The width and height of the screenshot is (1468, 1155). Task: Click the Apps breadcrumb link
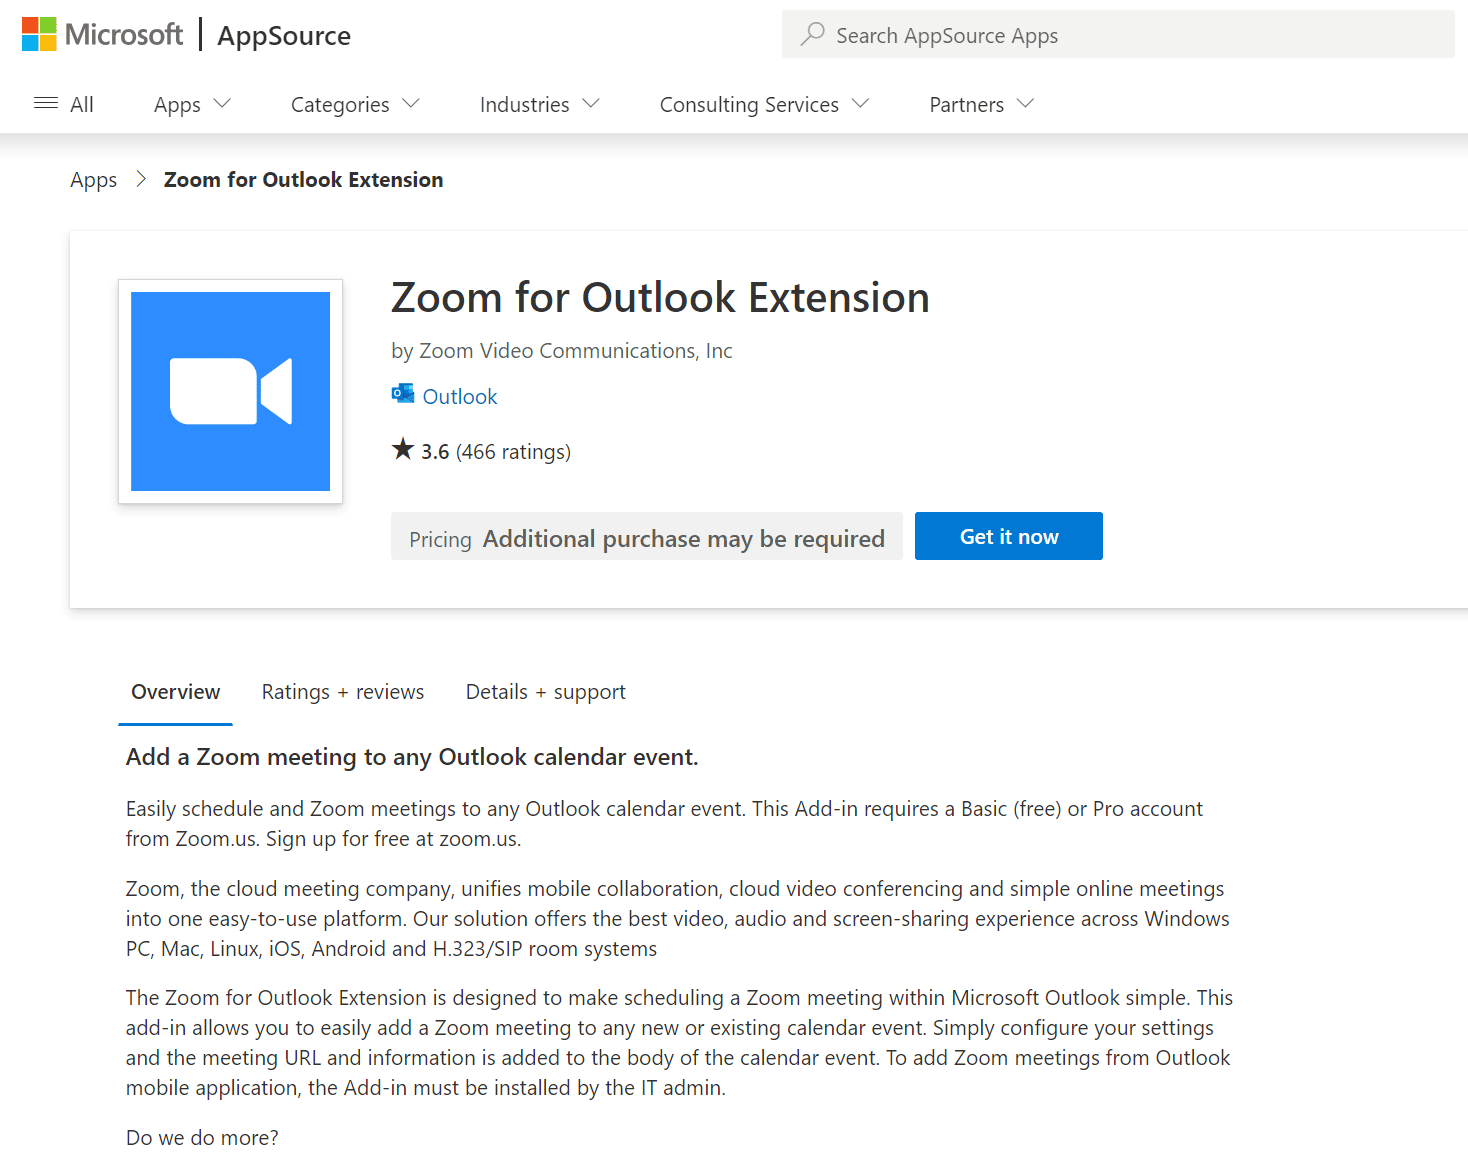click(93, 179)
